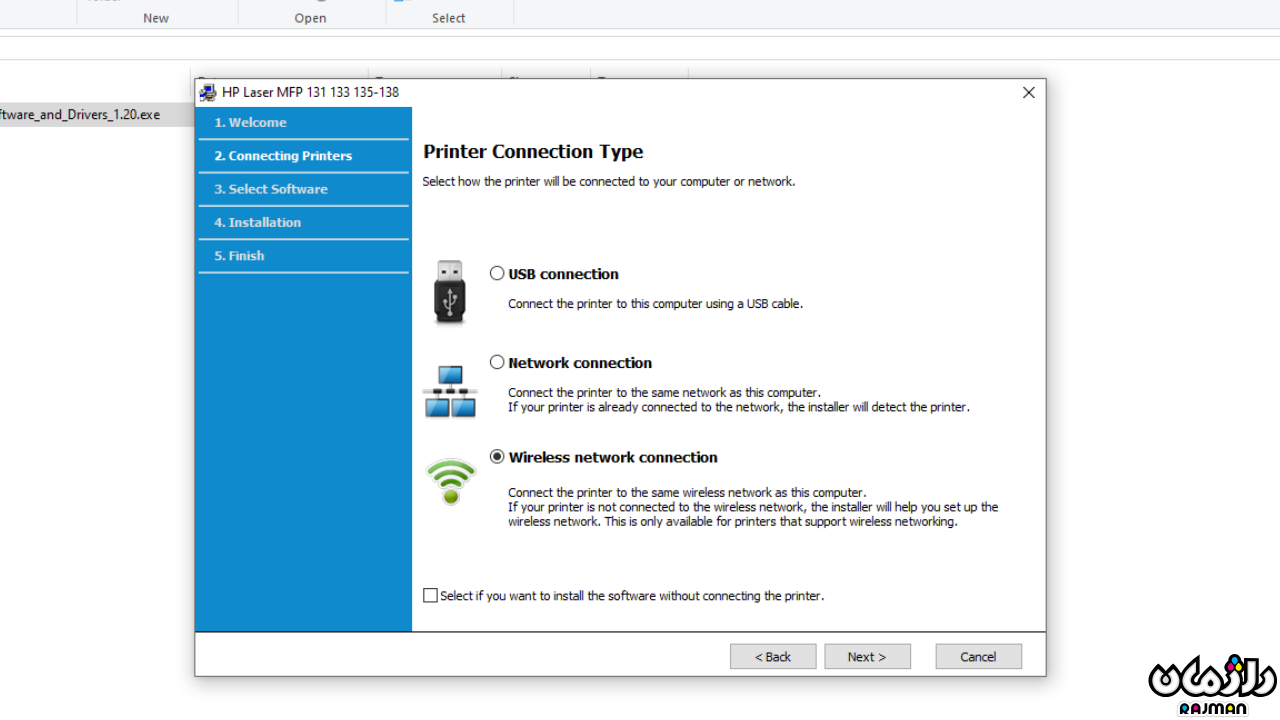The image size is (1280, 720).
Task: Click the "installer will detect the printer" text
Action: coord(739,407)
